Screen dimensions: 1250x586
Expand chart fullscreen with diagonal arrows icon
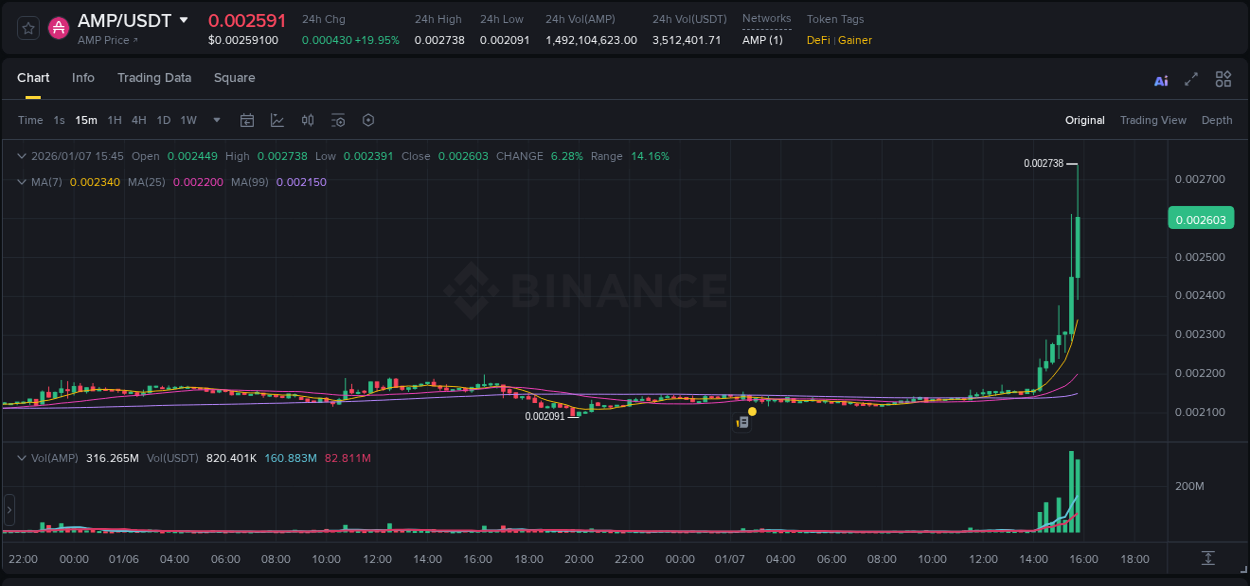click(1190, 78)
